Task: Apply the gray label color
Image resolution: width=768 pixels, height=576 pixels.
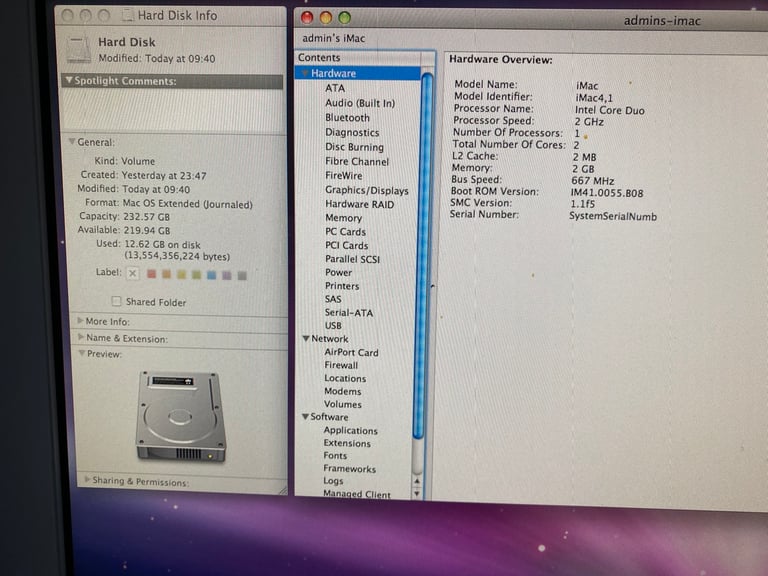Action: click(242, 276)
